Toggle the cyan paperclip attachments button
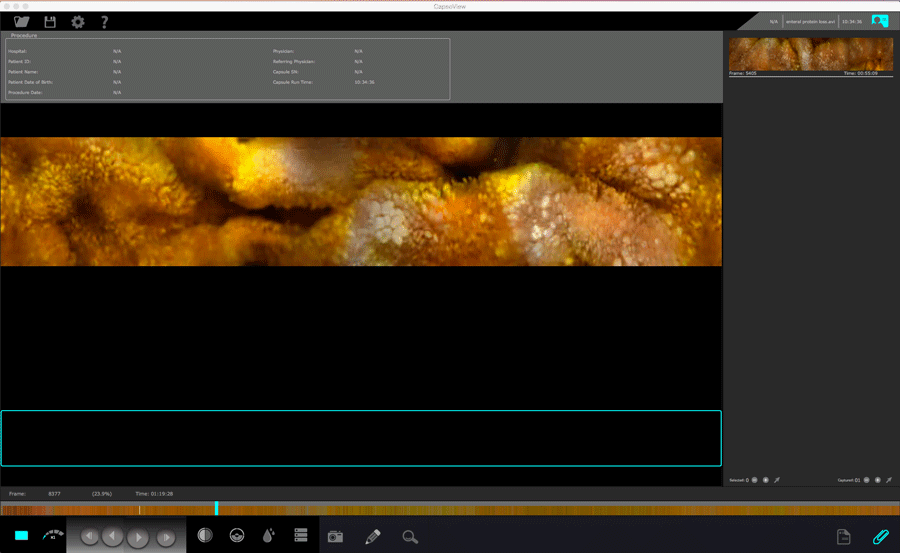This screenshot has height=553, width=900. [x=880, y=537]
